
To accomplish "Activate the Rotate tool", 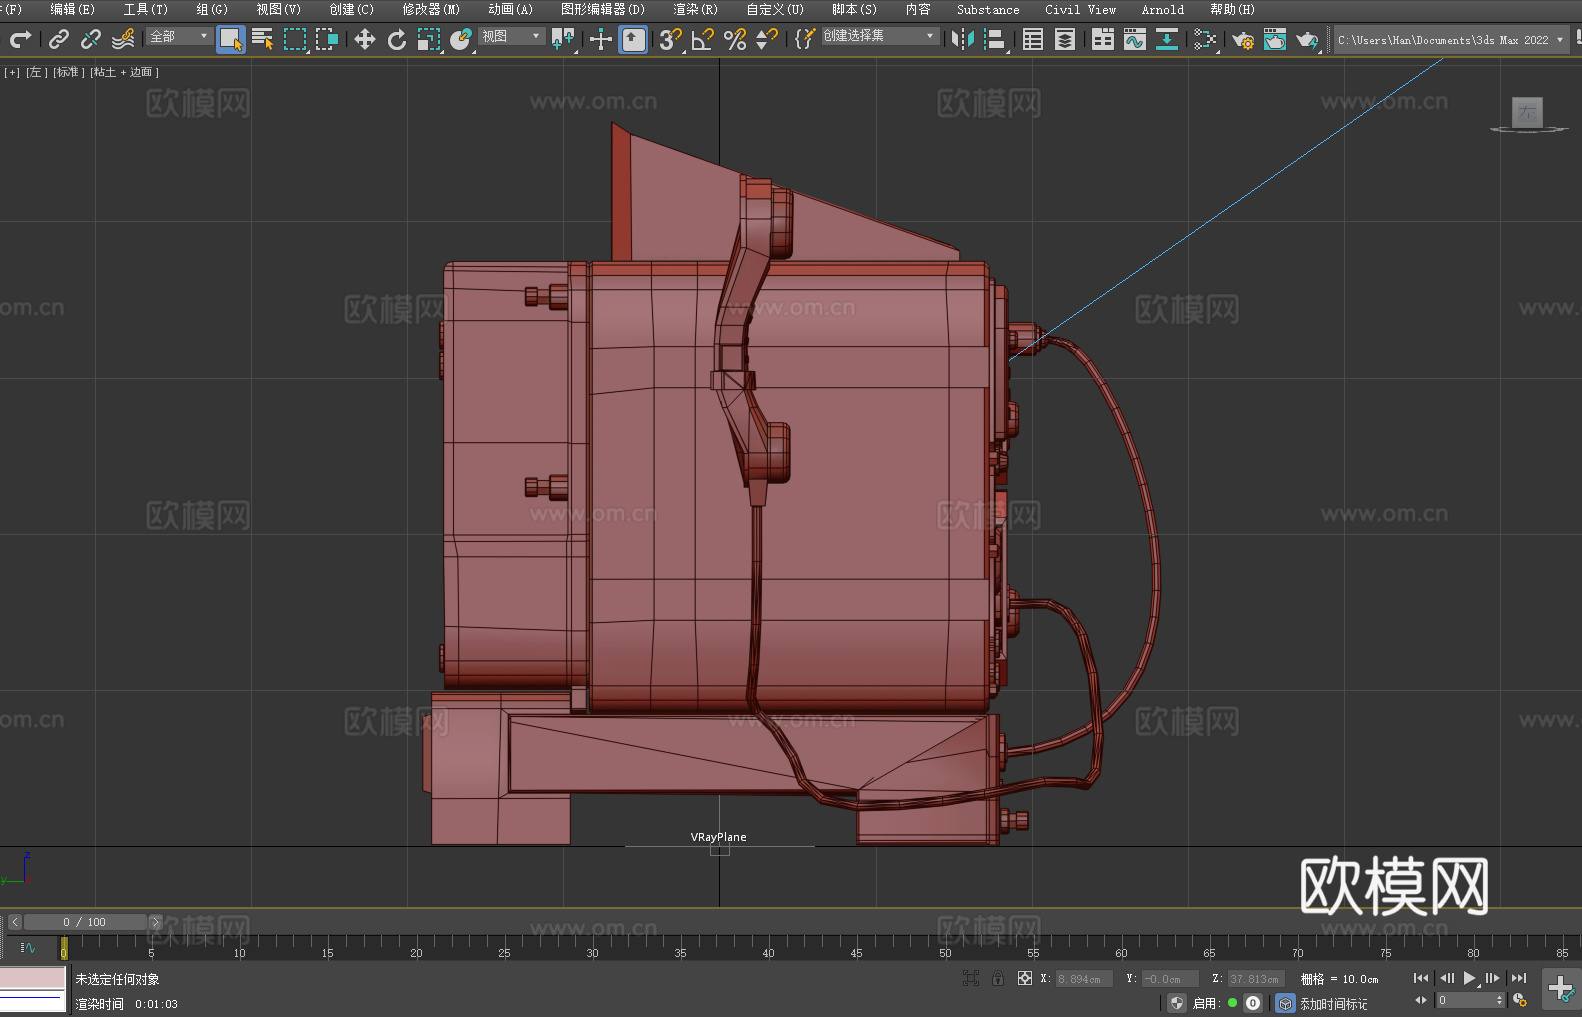I will pos(396,39).
